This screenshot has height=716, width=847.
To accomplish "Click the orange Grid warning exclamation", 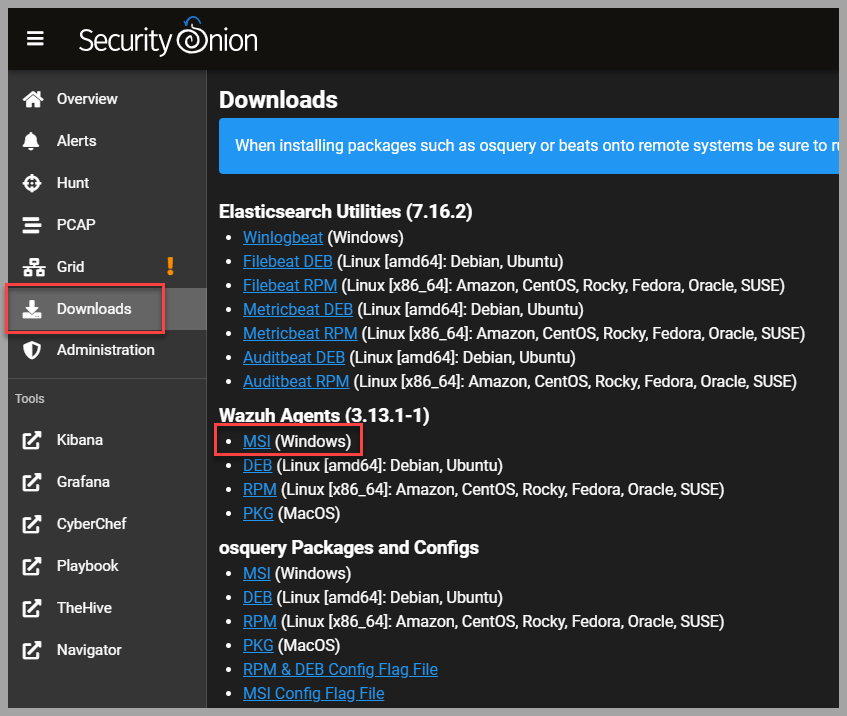I will (x=170, y=266).
